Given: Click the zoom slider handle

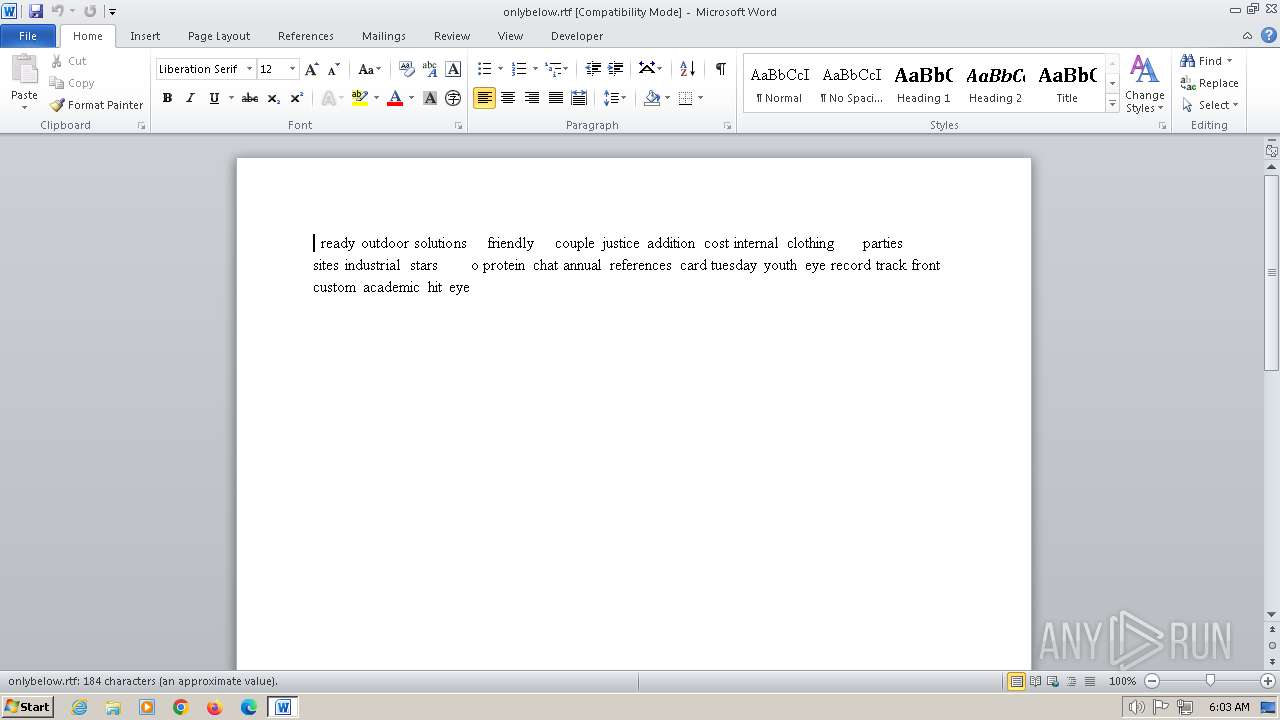Looking at the screenshot, I should 1210,681.
